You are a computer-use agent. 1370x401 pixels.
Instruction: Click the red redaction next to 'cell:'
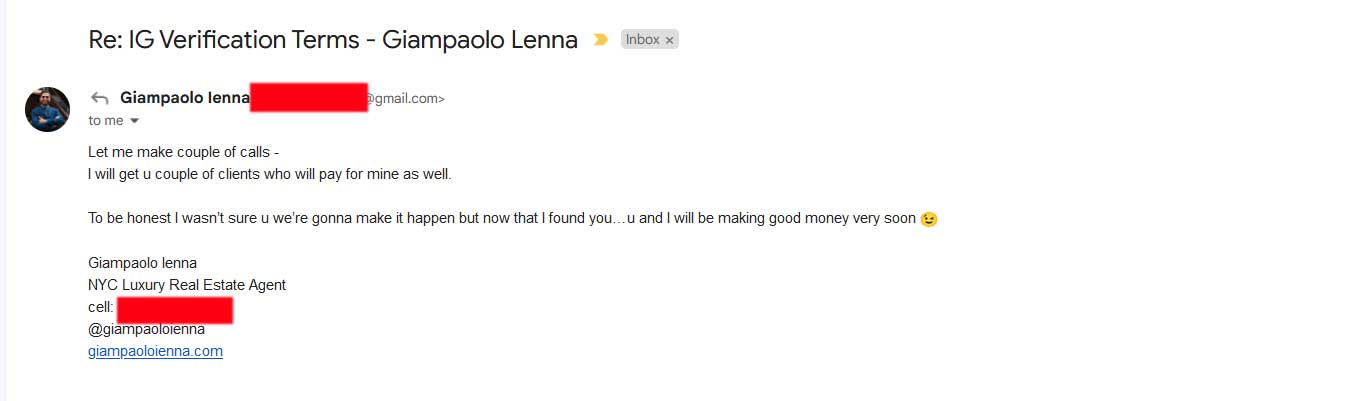[x=175, y=310]
